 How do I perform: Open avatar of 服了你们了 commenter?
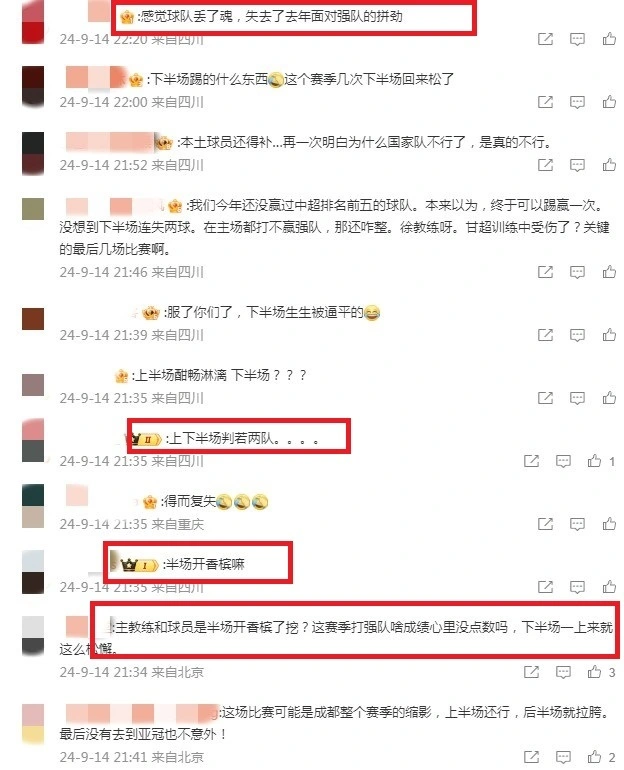click(x=33, y=319)
